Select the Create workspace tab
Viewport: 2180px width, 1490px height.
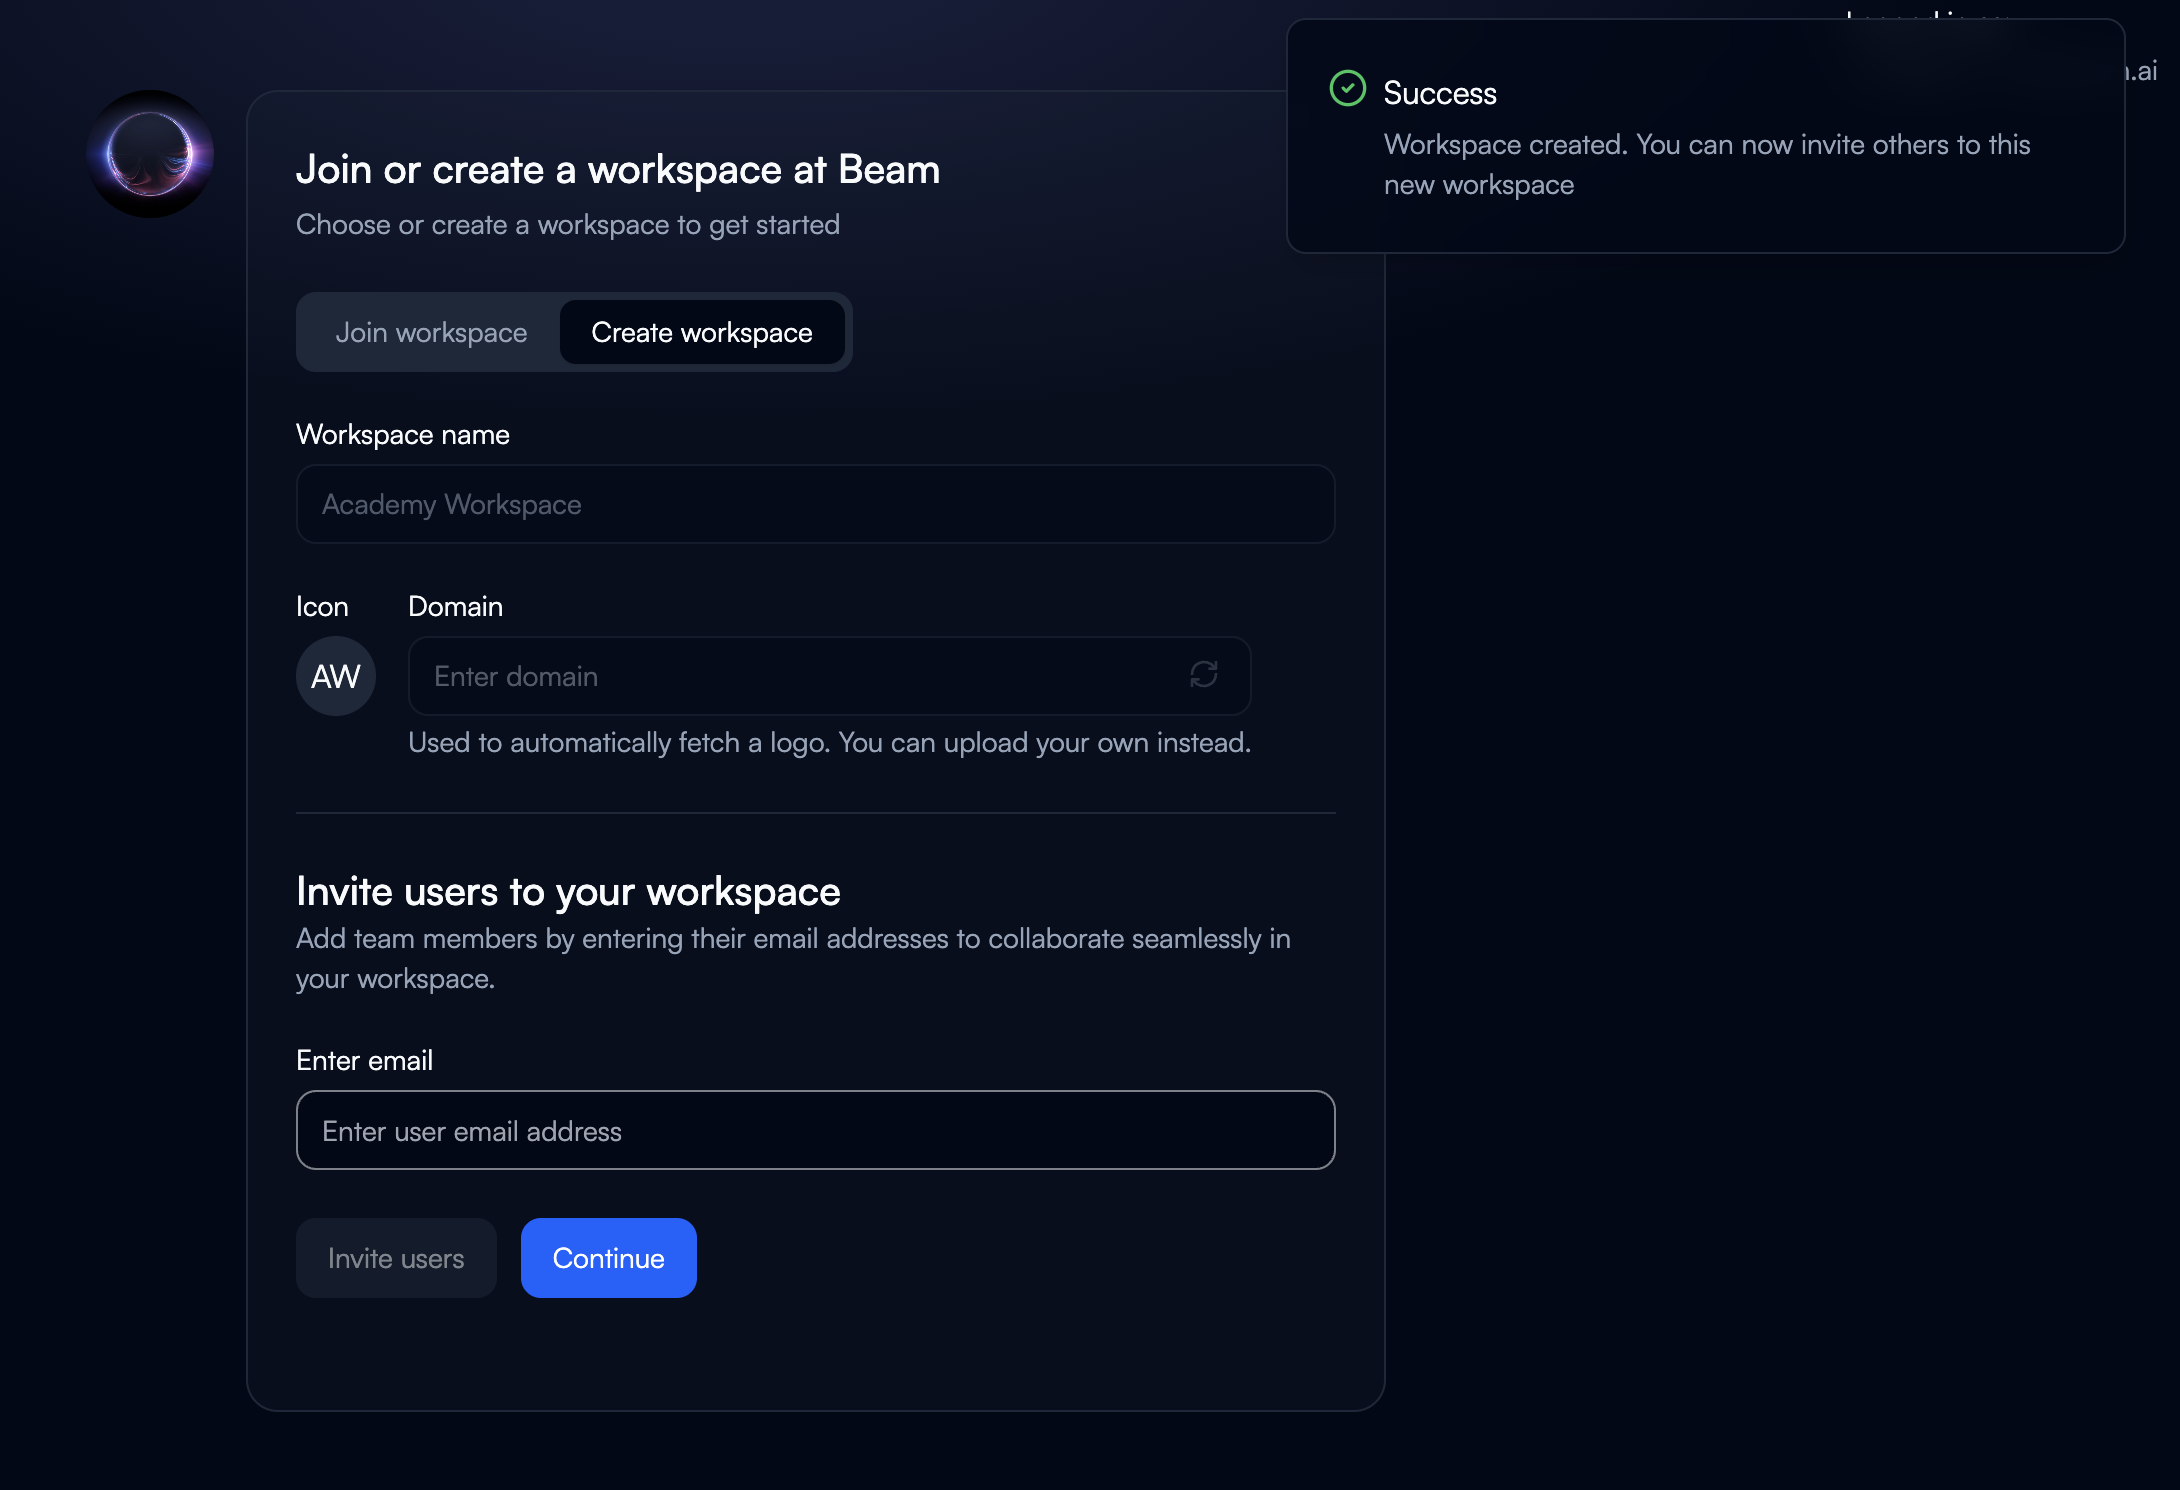coord(702,333)
